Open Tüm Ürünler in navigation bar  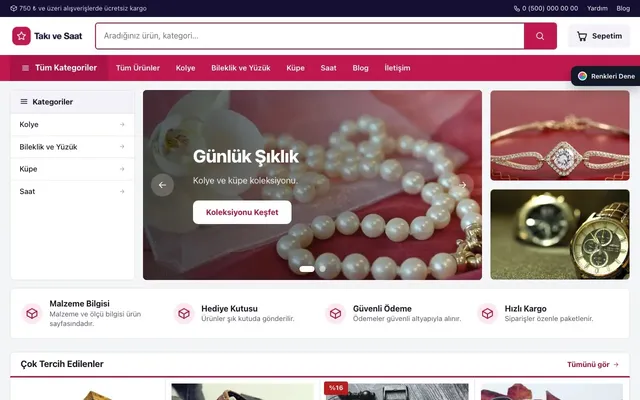pyautogui.click(x=138, y=68)
